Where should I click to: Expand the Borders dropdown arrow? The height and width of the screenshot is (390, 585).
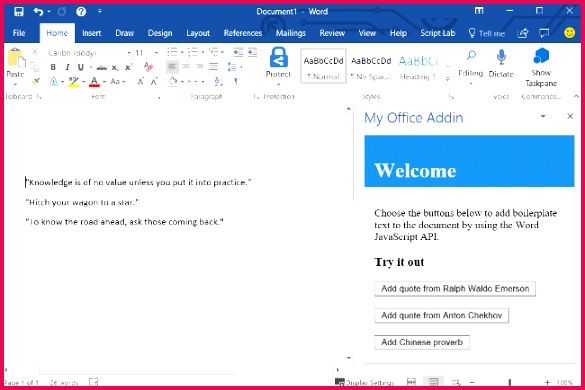point(203,81)
